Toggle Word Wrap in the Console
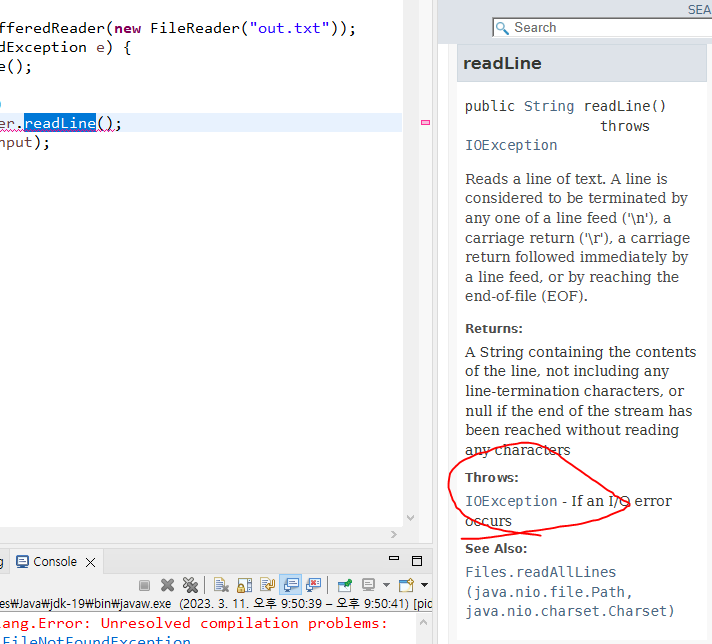The image size is (712, 644). [267, 585]
